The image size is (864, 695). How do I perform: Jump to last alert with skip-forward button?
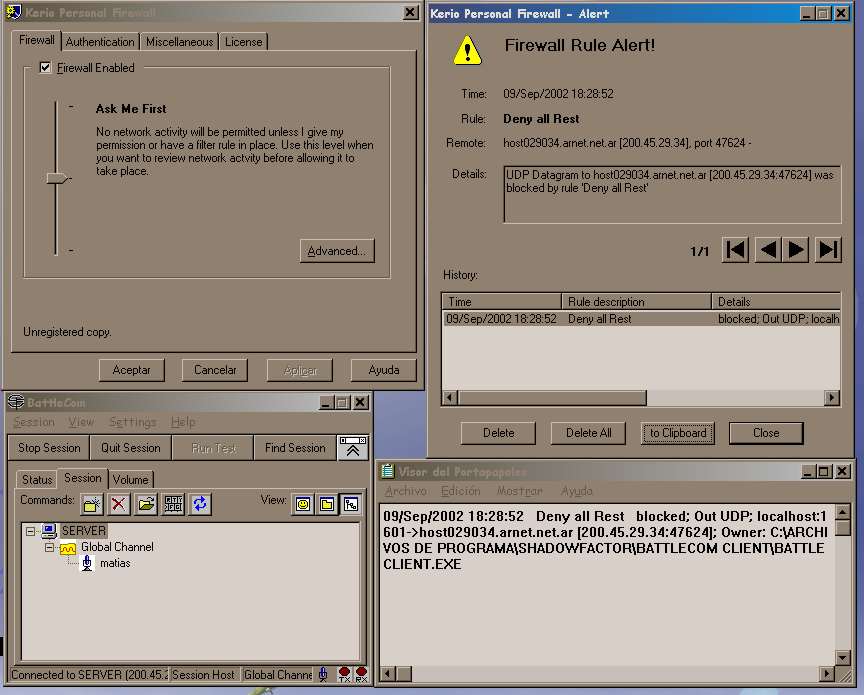(x=828, y=250)
